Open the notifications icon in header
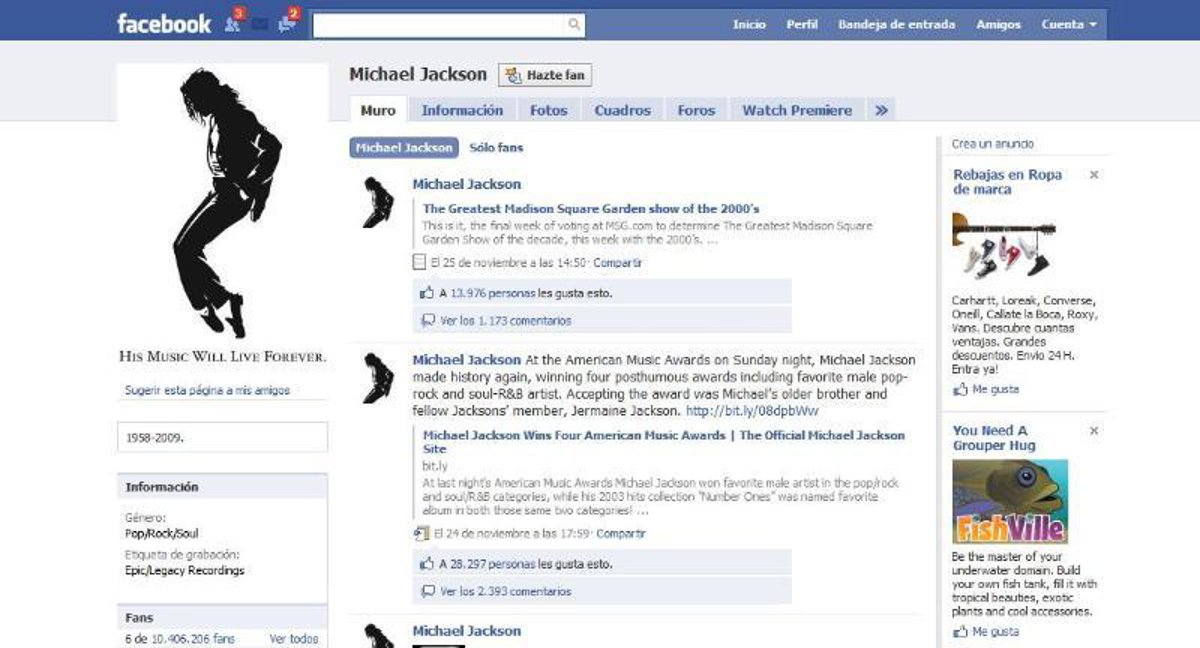Image resolution: width=1200 pixels, height=648 pixels. 287,24
